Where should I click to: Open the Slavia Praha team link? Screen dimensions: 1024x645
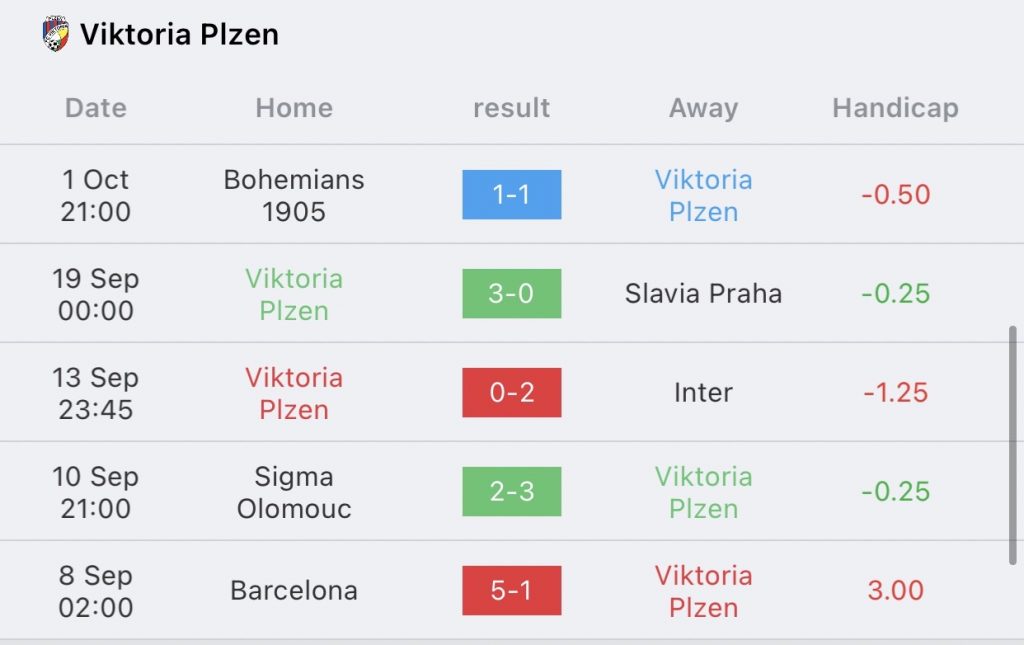click(x=703, y=294)
